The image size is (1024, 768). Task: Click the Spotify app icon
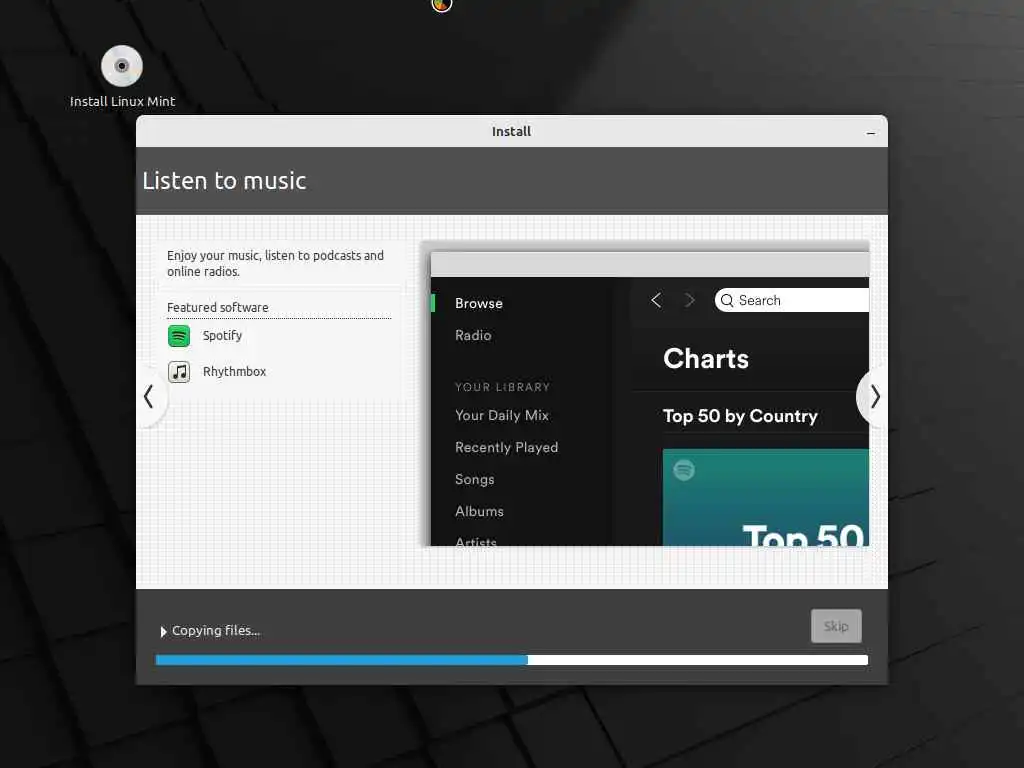(x=179, y=336)
